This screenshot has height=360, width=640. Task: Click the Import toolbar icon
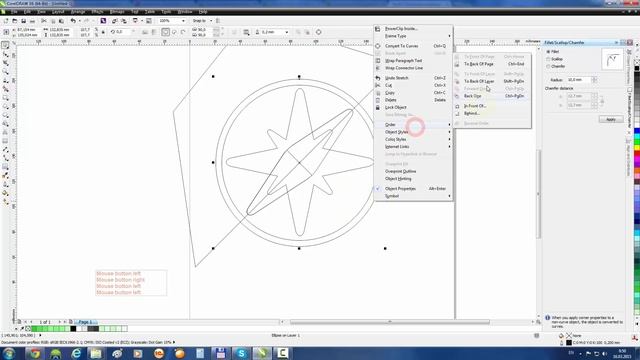[115, 21]
